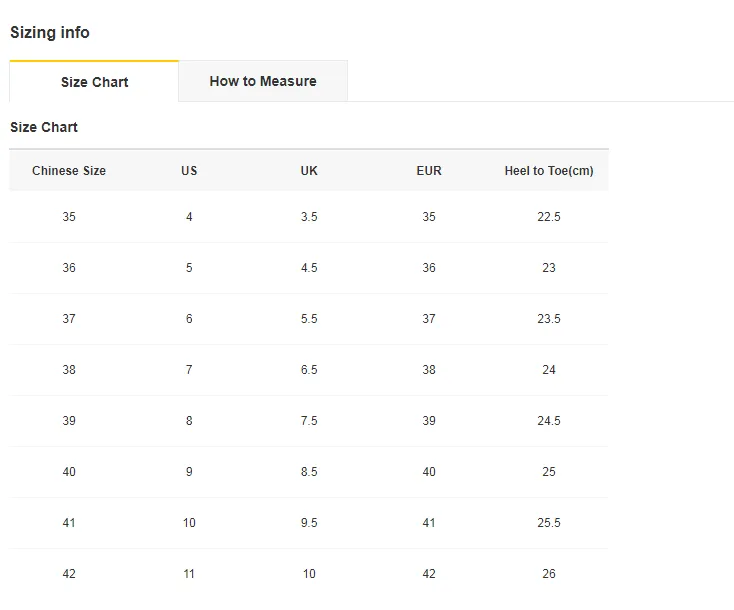Click US size 9 cell
The image size is (734, 610).
pyautogui.click(x=189, y=472)
